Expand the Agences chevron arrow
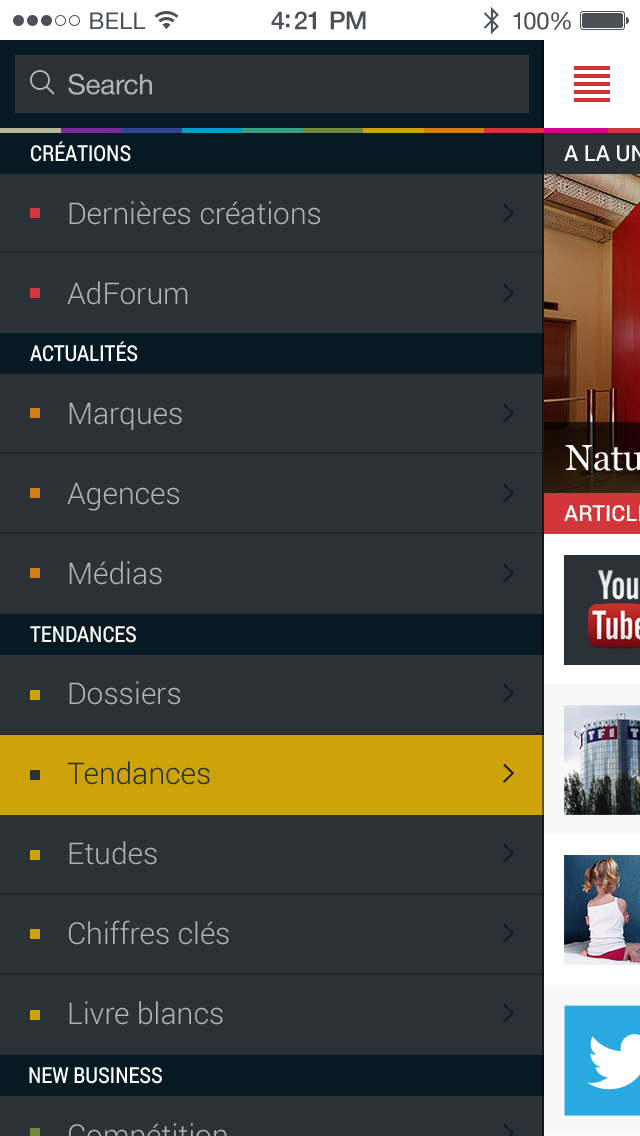This screenshot has width=640, height=1136. 508,493
